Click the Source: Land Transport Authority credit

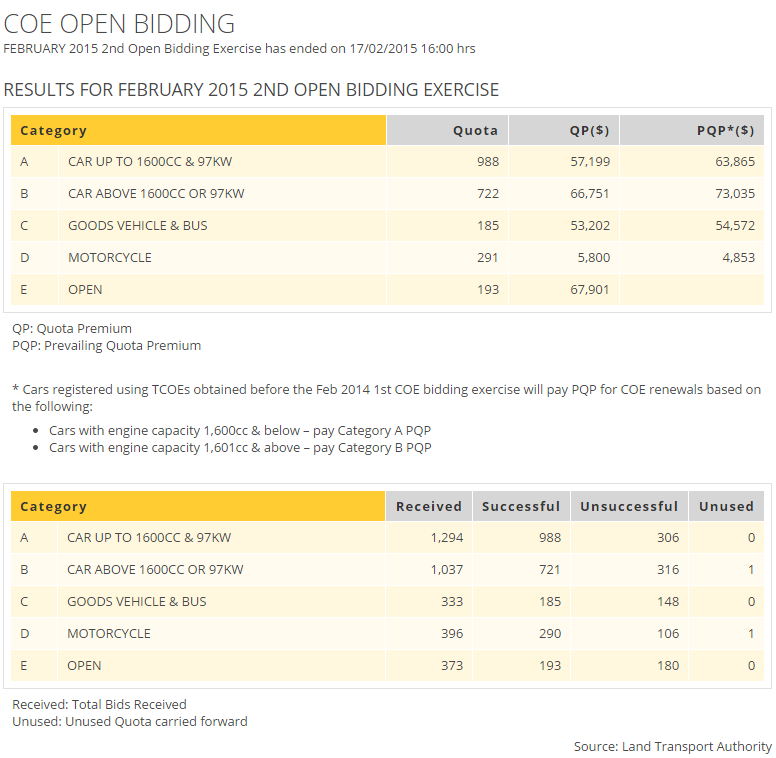tap(673, 746)
